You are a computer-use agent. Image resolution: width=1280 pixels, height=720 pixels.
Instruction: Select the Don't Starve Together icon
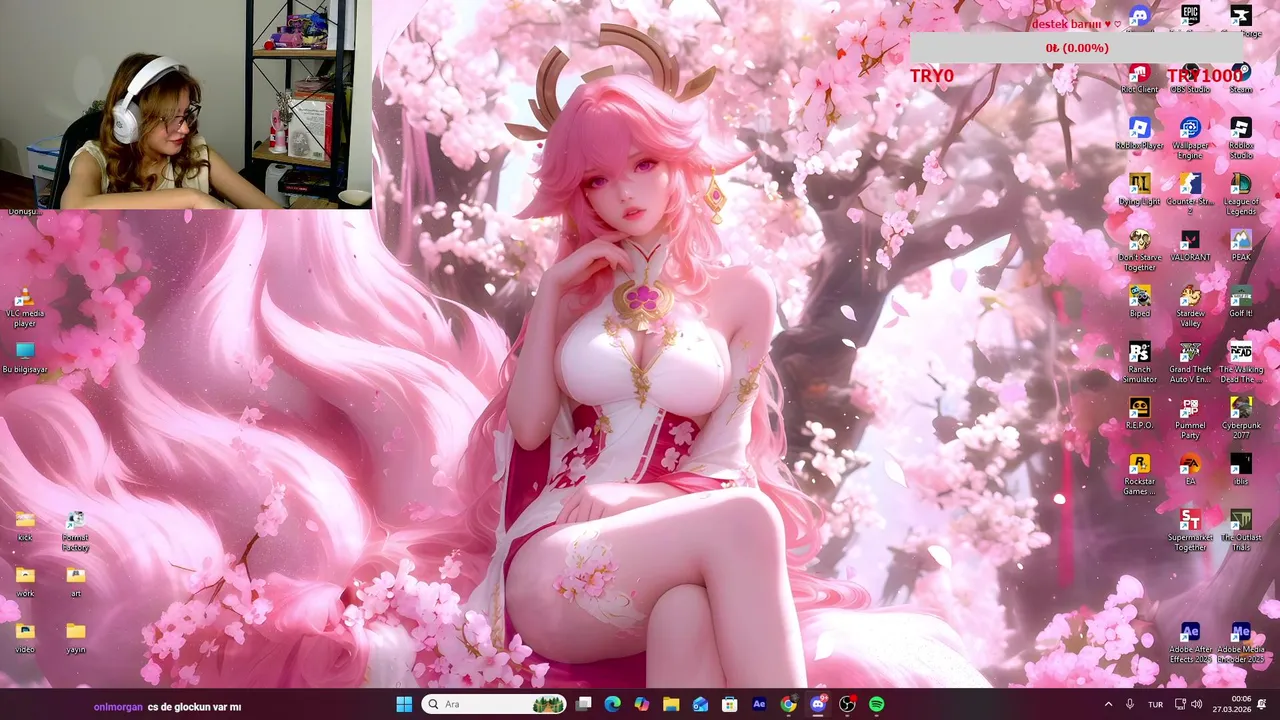click(x=1139, y=250)
